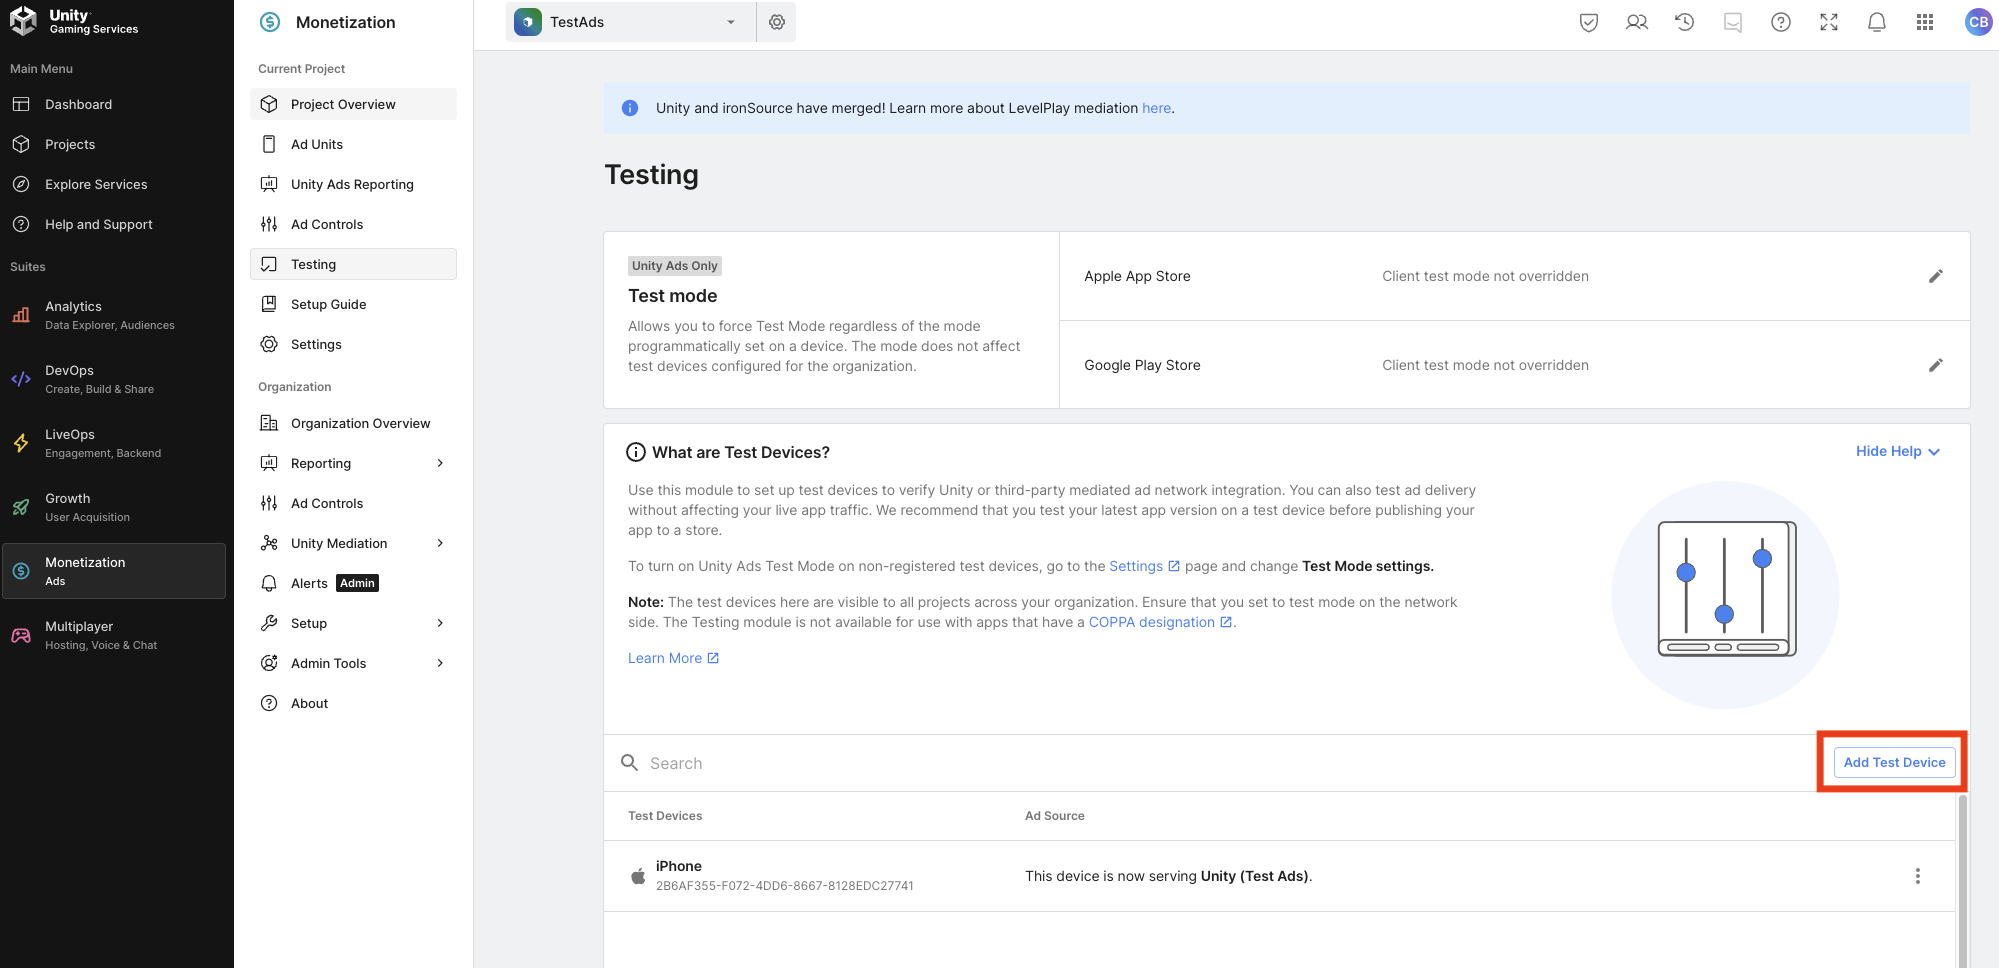1999x968 pixels.
Task: Open the Settings link in help text
Action: pyautogui.click(x=1144, y=566)
